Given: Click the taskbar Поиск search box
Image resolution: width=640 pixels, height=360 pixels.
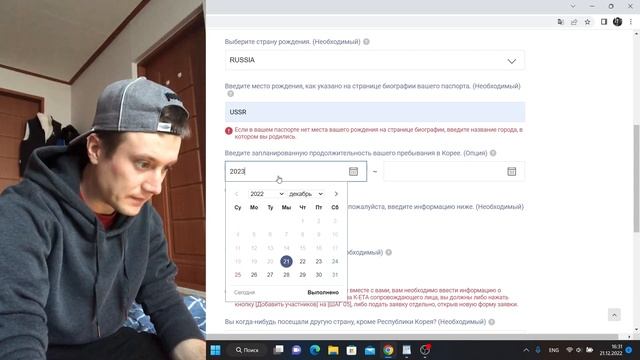Looking at the screenshot, I should (x=247, y=350).
